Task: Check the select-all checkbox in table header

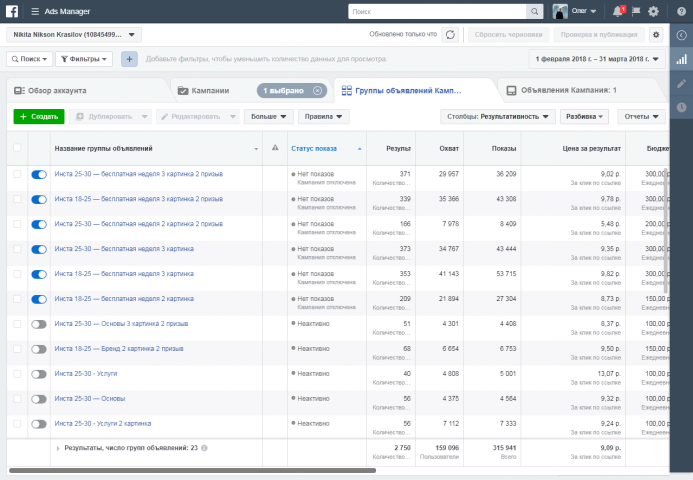Action: [x=17, y=148]
